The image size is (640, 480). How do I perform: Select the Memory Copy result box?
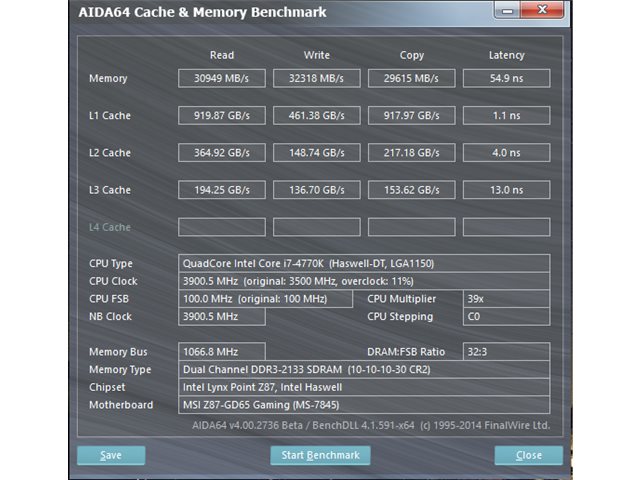[x=411, y=78]
